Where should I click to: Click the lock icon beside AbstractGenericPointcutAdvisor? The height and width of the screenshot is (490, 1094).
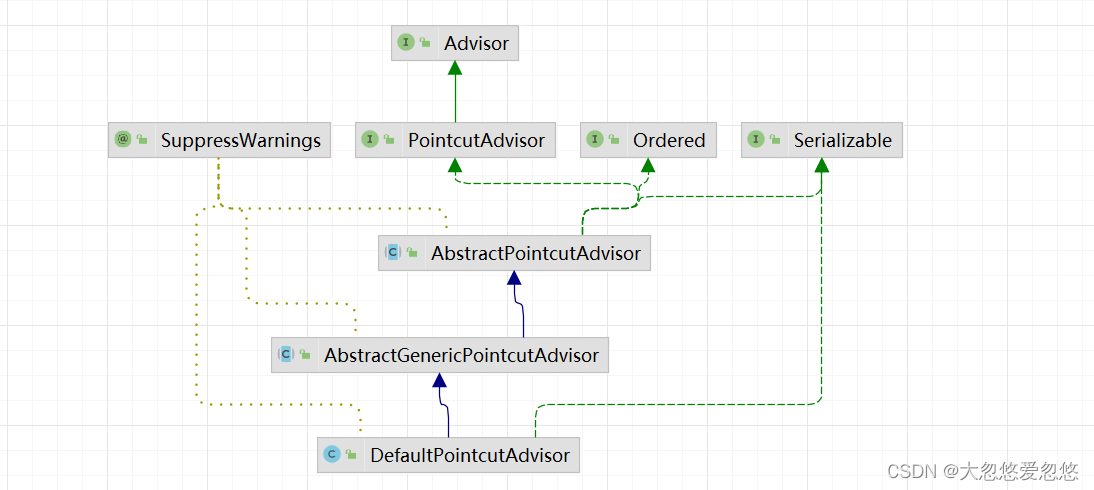coord(304,355)
